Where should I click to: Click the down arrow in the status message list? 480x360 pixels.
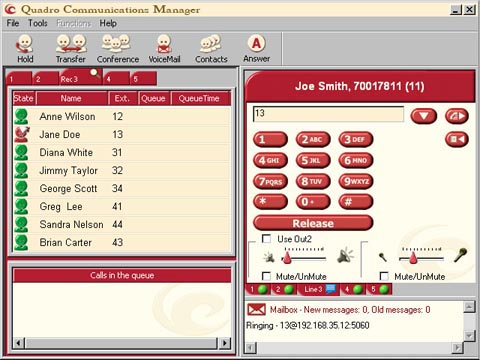coord(469,335)
